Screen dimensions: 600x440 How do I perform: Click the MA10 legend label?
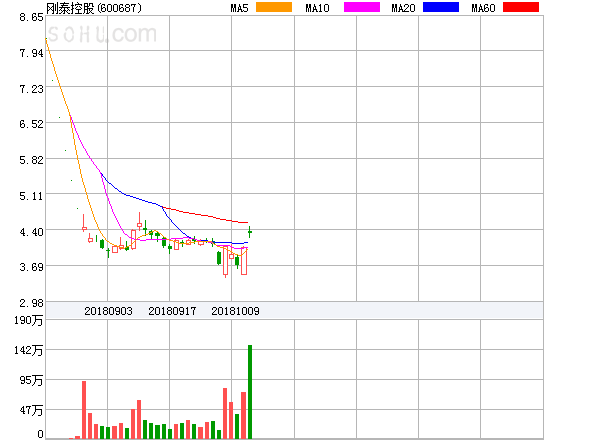coord(317,8)
